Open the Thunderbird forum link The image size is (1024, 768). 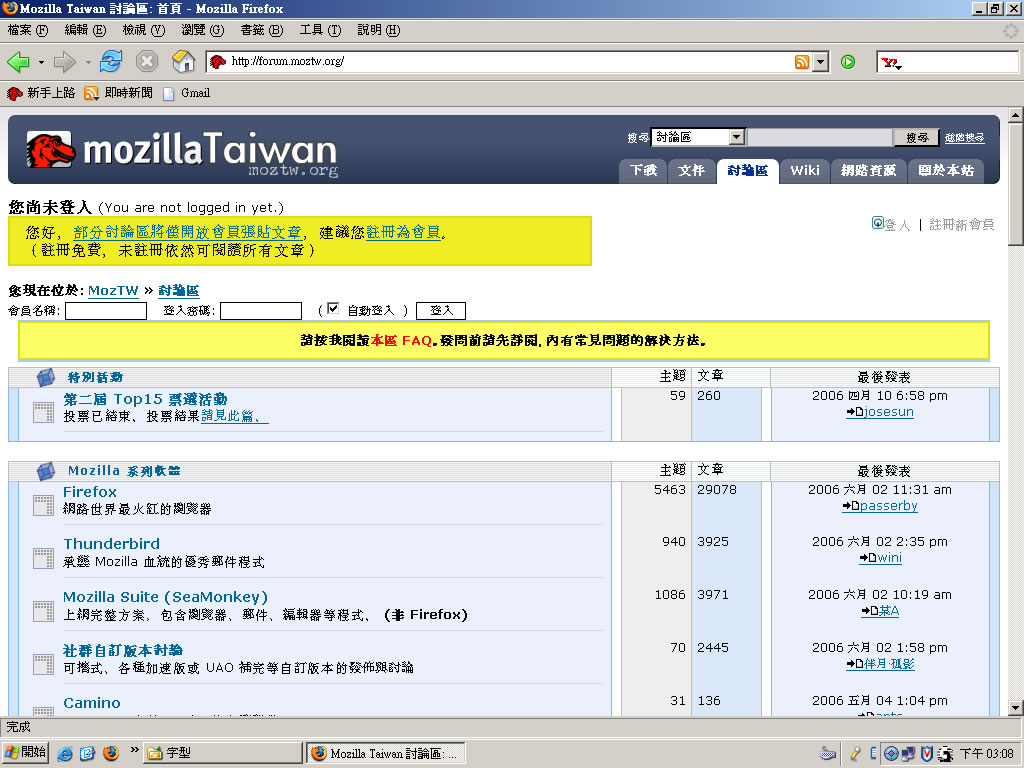click(x=111, y=543)
